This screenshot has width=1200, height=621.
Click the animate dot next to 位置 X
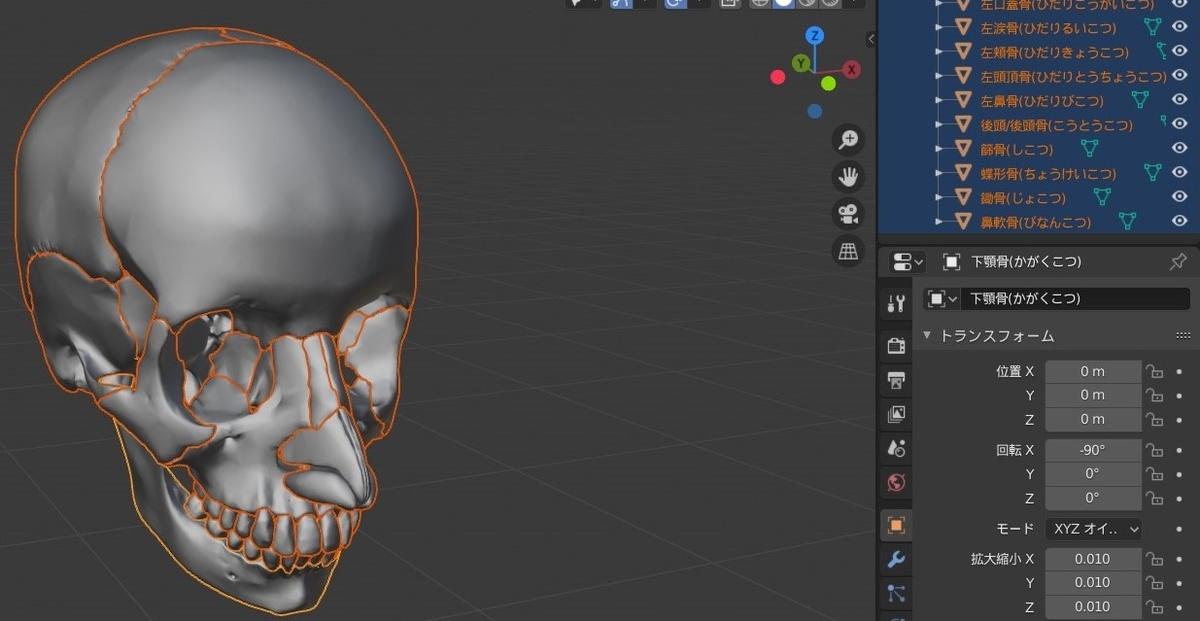[1180, 371]
